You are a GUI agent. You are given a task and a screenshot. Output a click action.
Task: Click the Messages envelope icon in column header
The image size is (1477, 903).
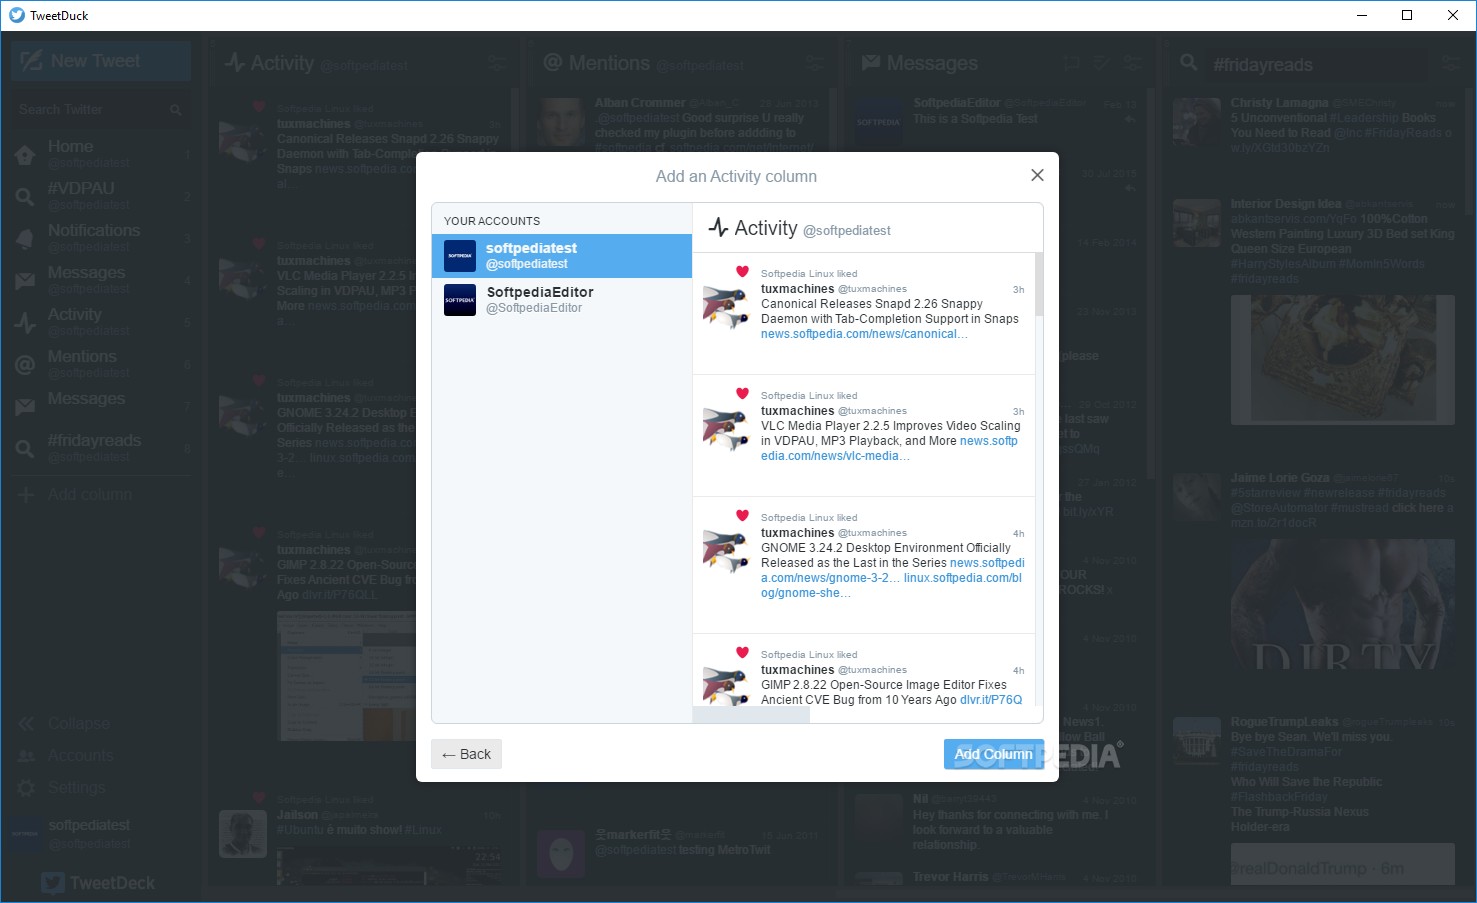(x=871, y=62)
